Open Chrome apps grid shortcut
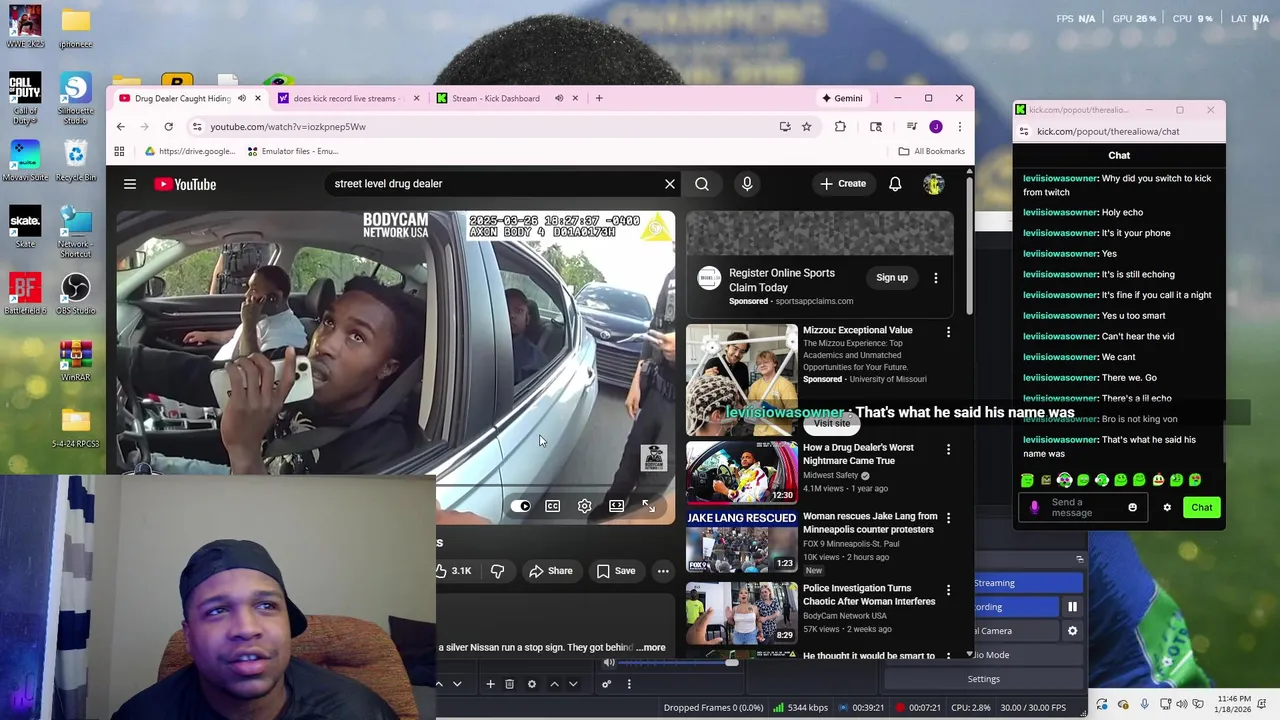The width and height of the screenshot is (1280, 720). pos(119,151)
